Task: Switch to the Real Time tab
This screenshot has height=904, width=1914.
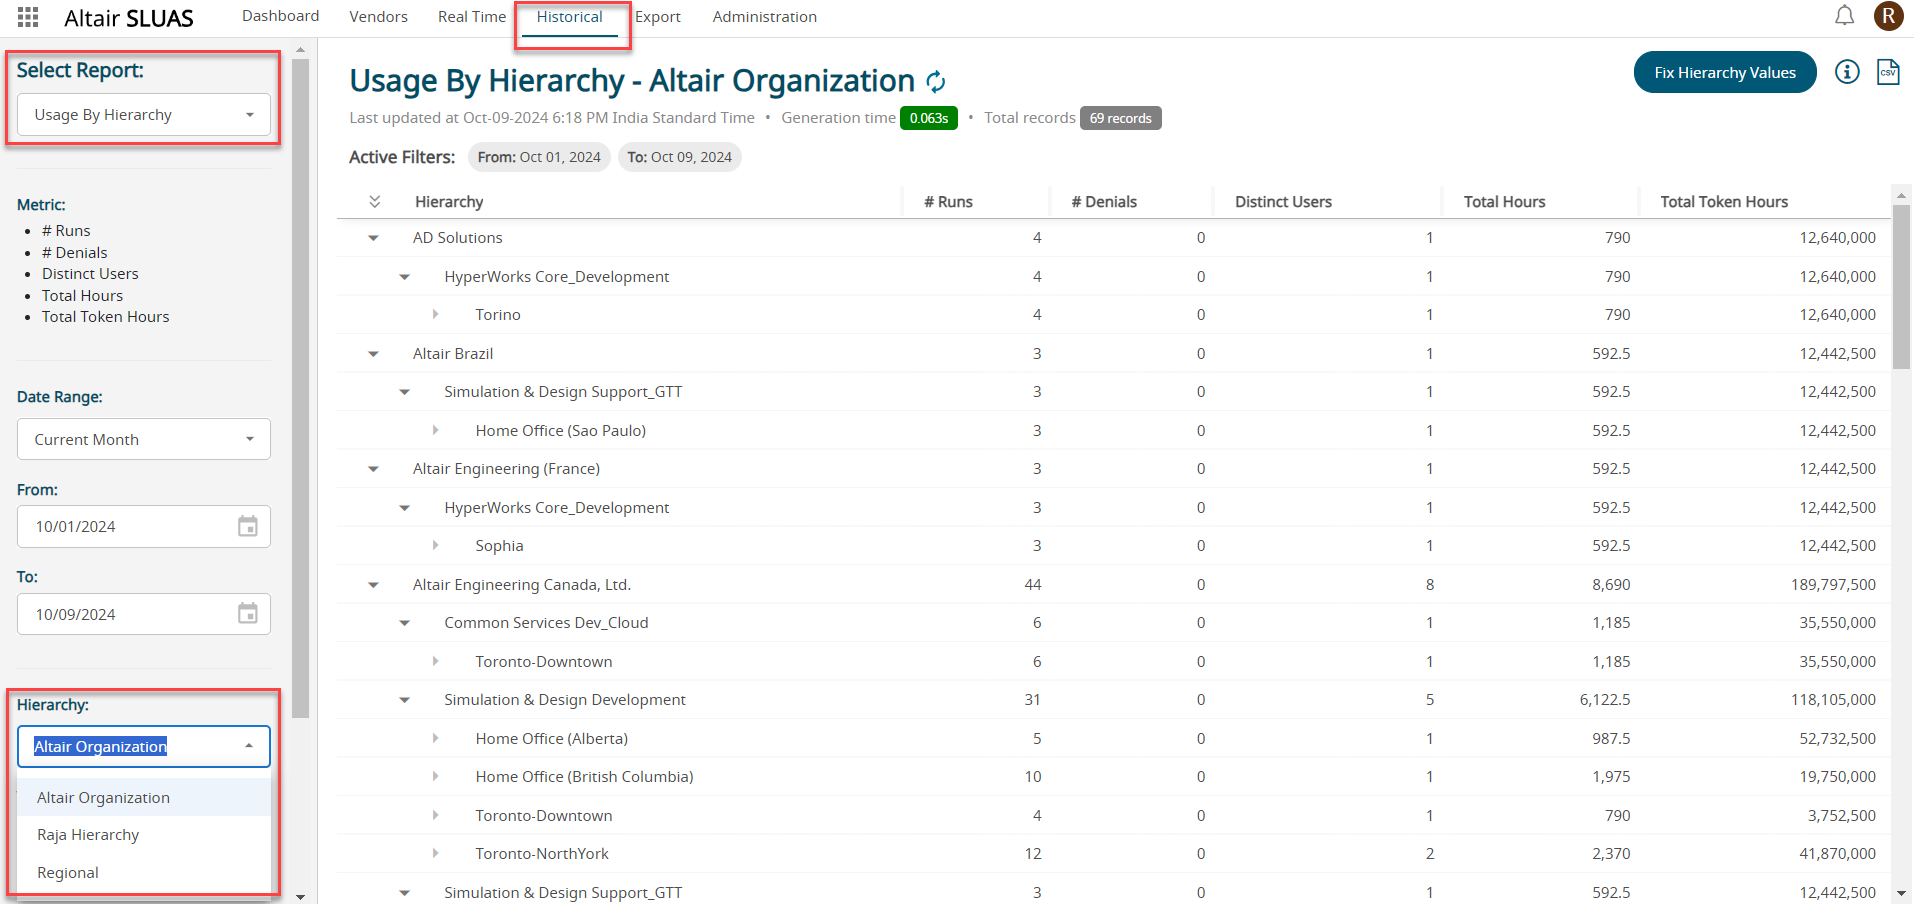Action: (x=472, y=17)
